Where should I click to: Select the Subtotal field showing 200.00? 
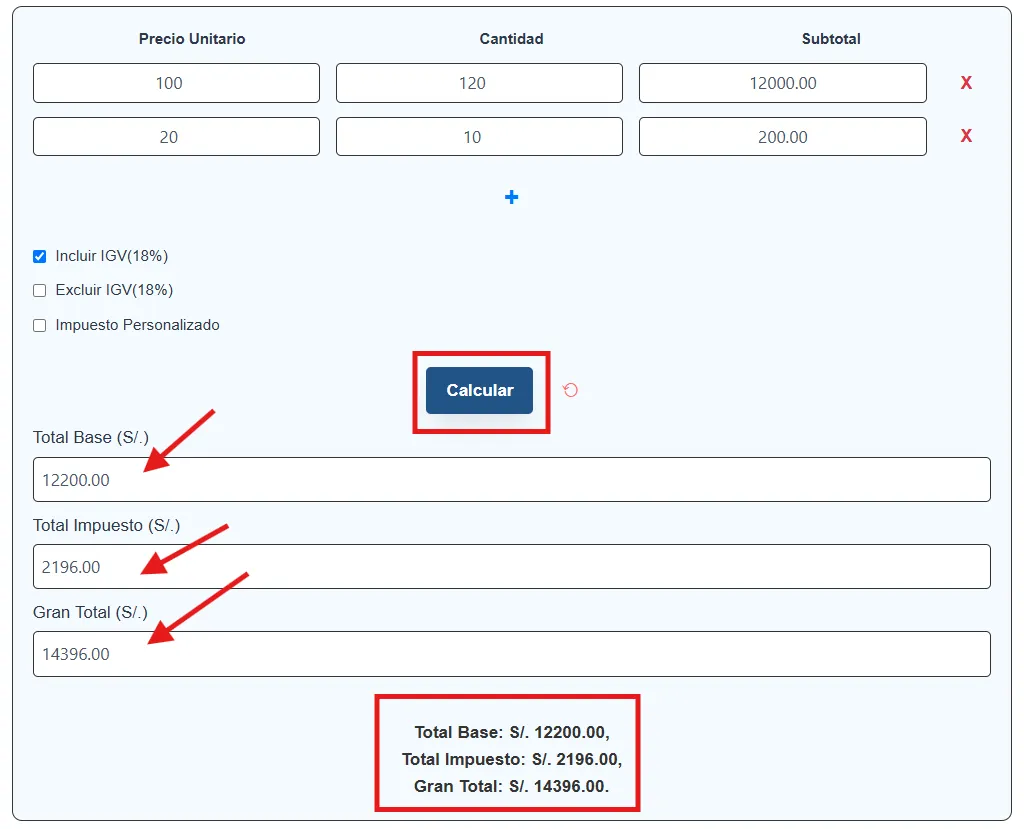coord(782,137)
